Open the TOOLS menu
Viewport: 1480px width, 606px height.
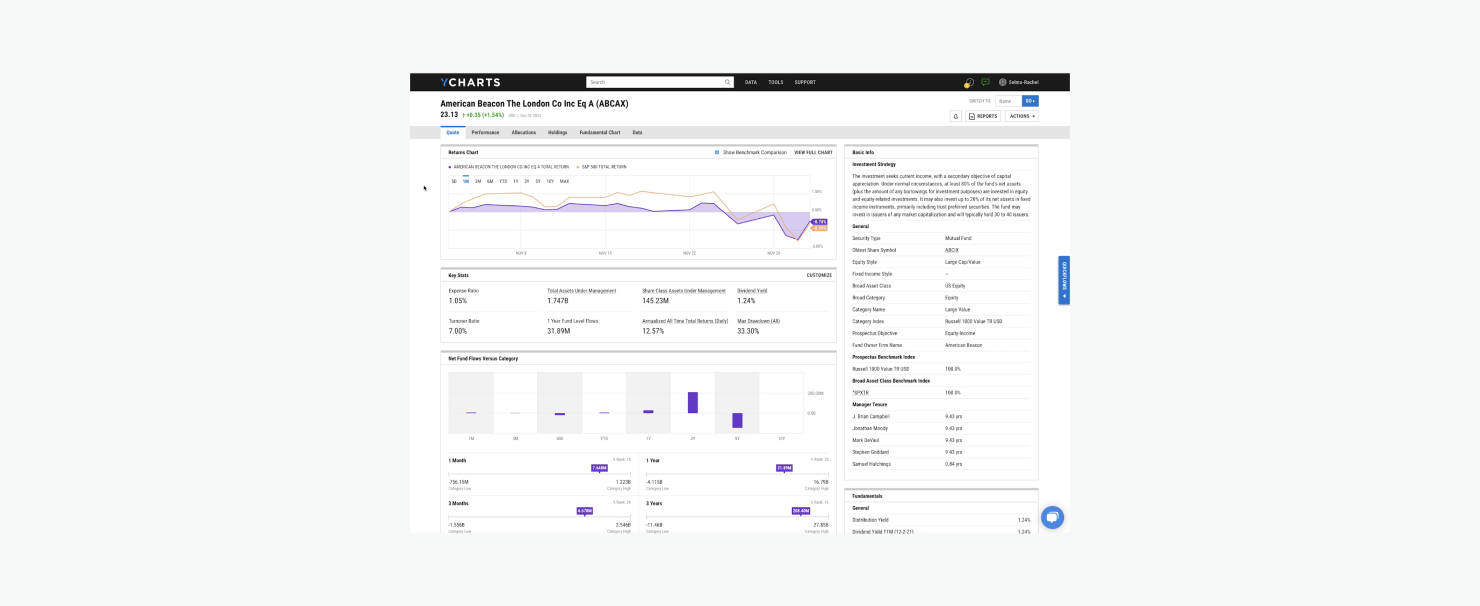pyautogui.click(x=775, y=82)
